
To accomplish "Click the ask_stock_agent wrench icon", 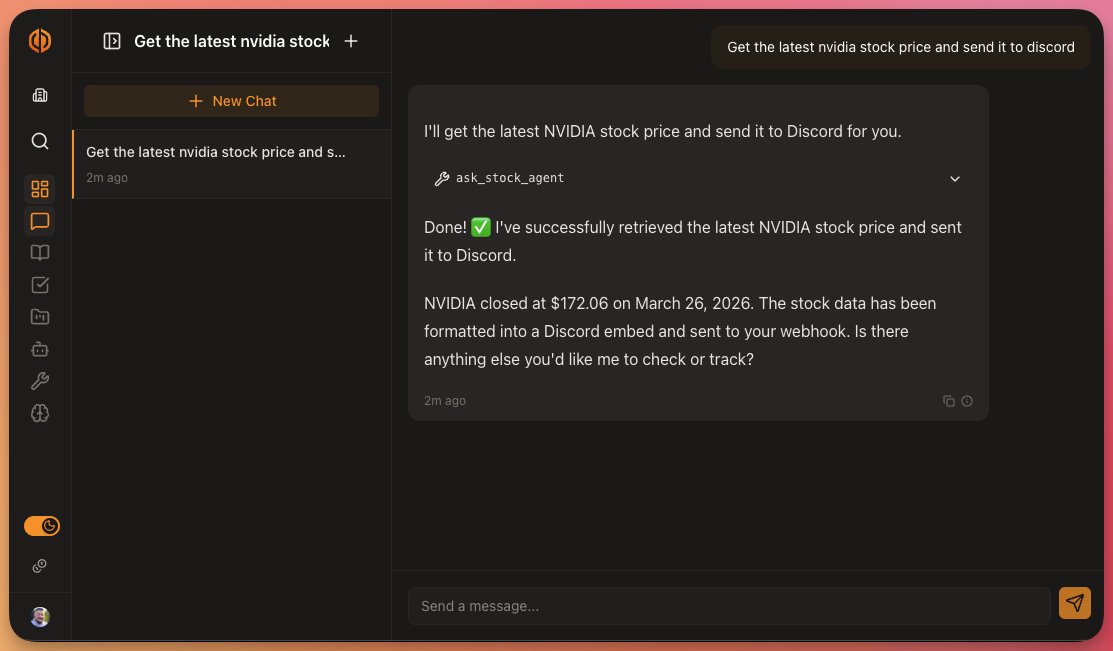I will [x=442, y=179].
